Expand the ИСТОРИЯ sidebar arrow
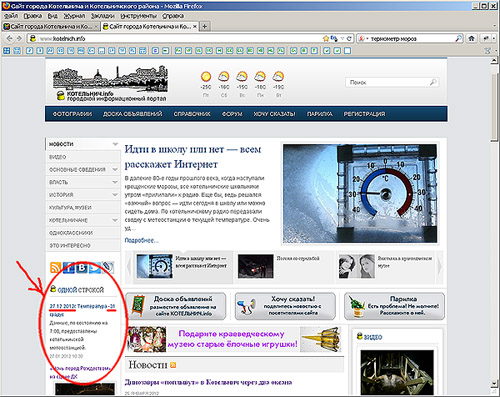This screenshot has height=397, width=500. (115, 195)
